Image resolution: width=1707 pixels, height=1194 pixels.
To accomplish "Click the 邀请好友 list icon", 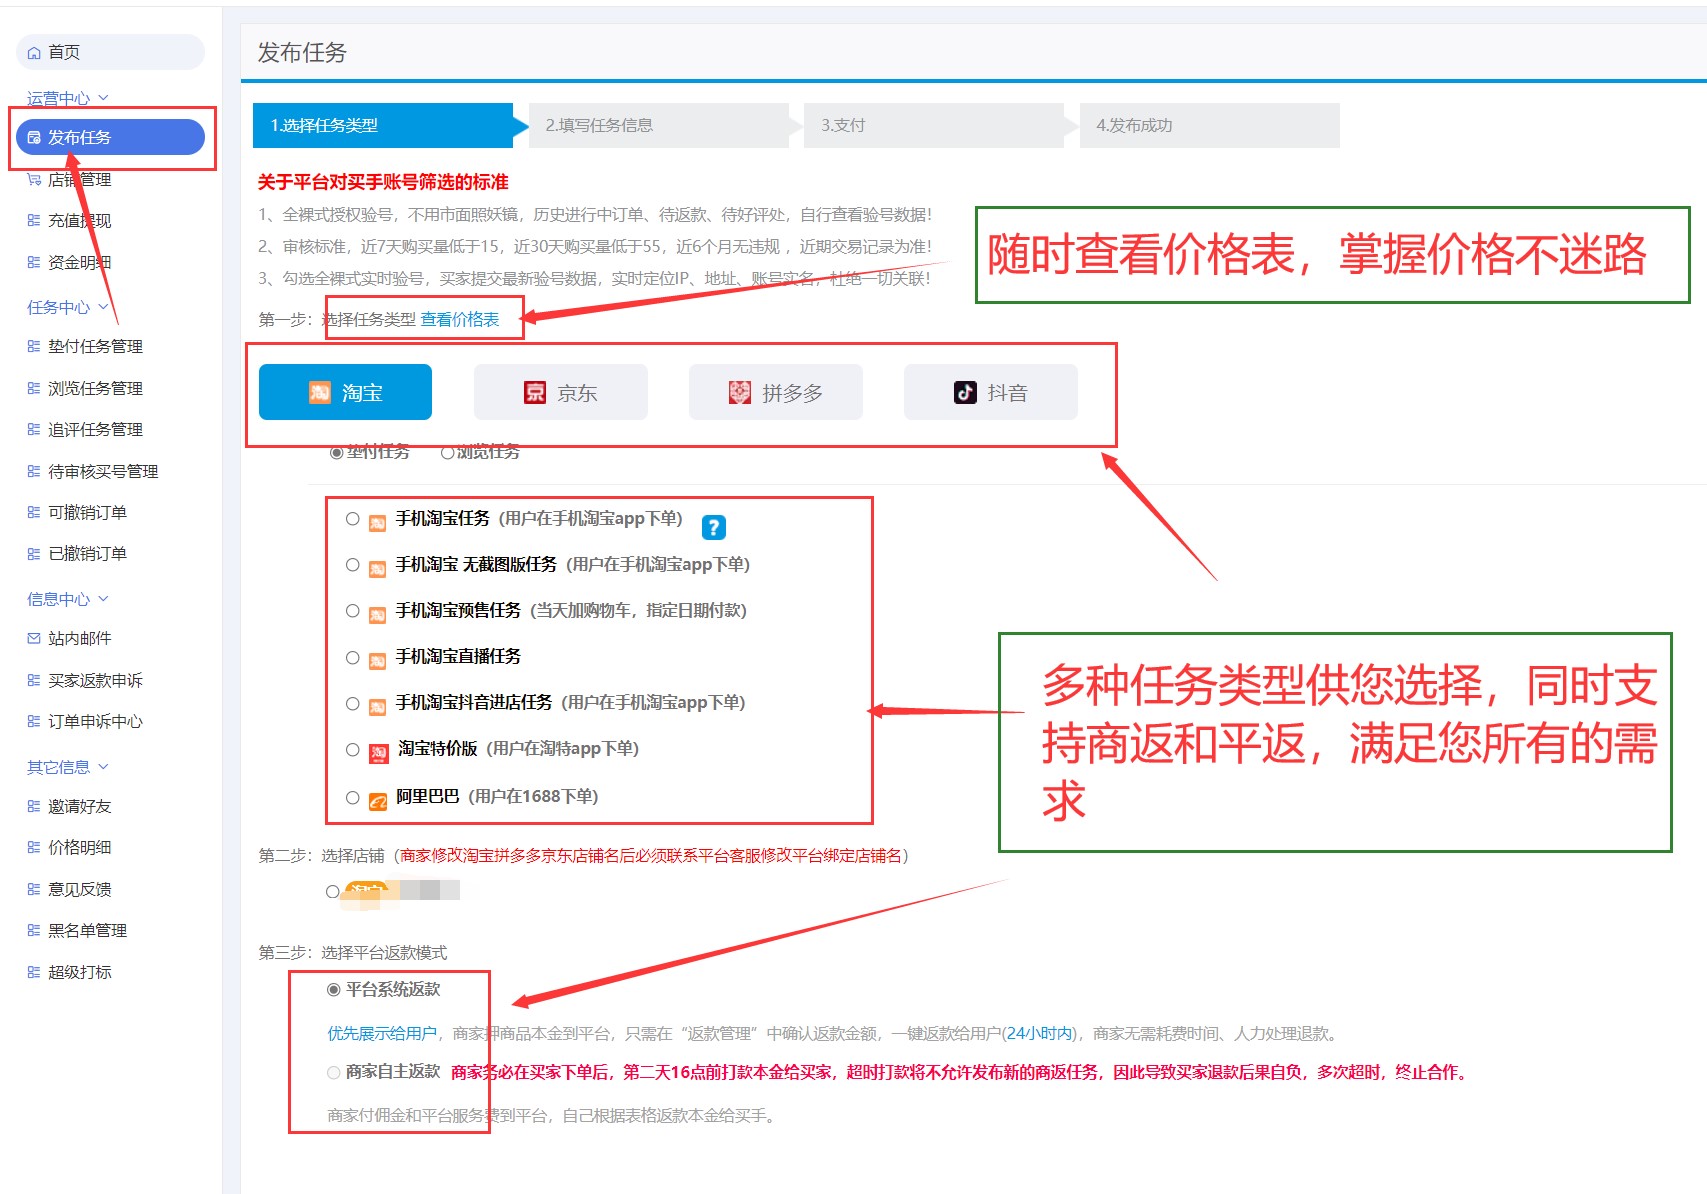I will pos(34,806).
